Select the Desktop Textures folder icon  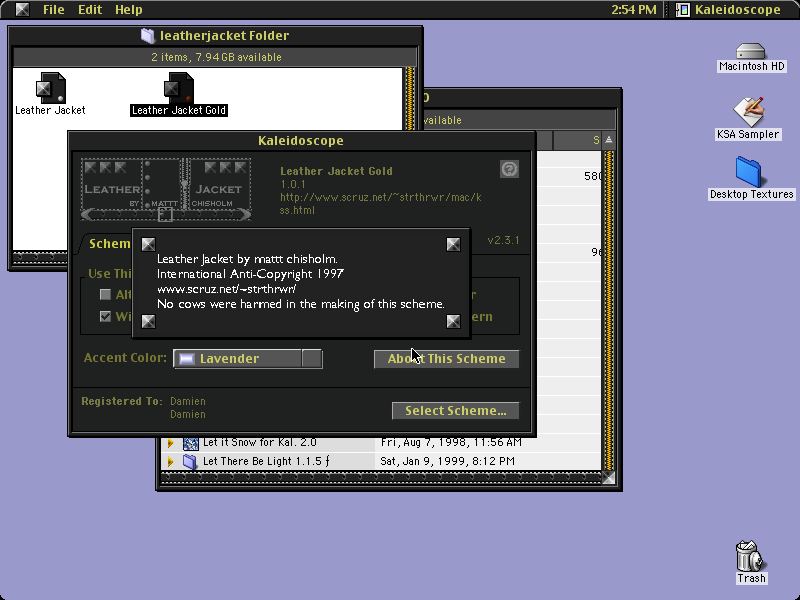click(748, 171)
